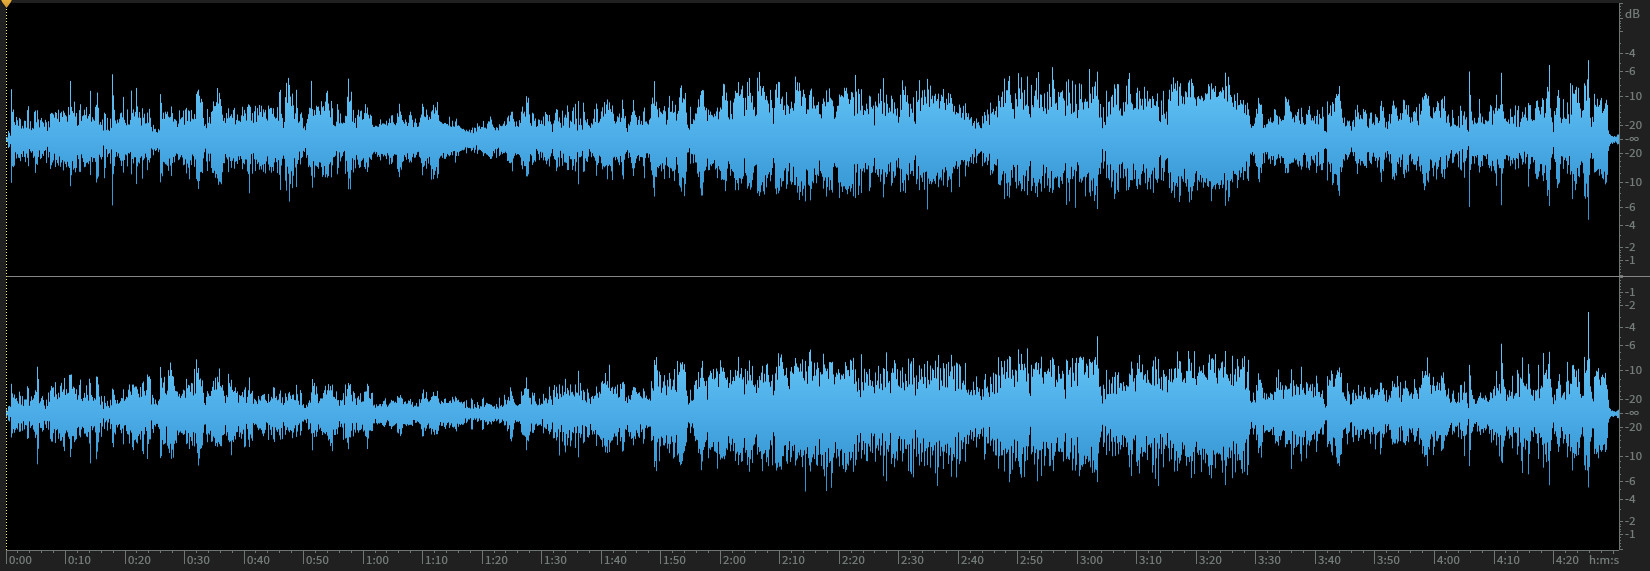Select 2:40 on the time ruler
Image resolution: width=1650 pixels, height=571 pixels.
972,560
